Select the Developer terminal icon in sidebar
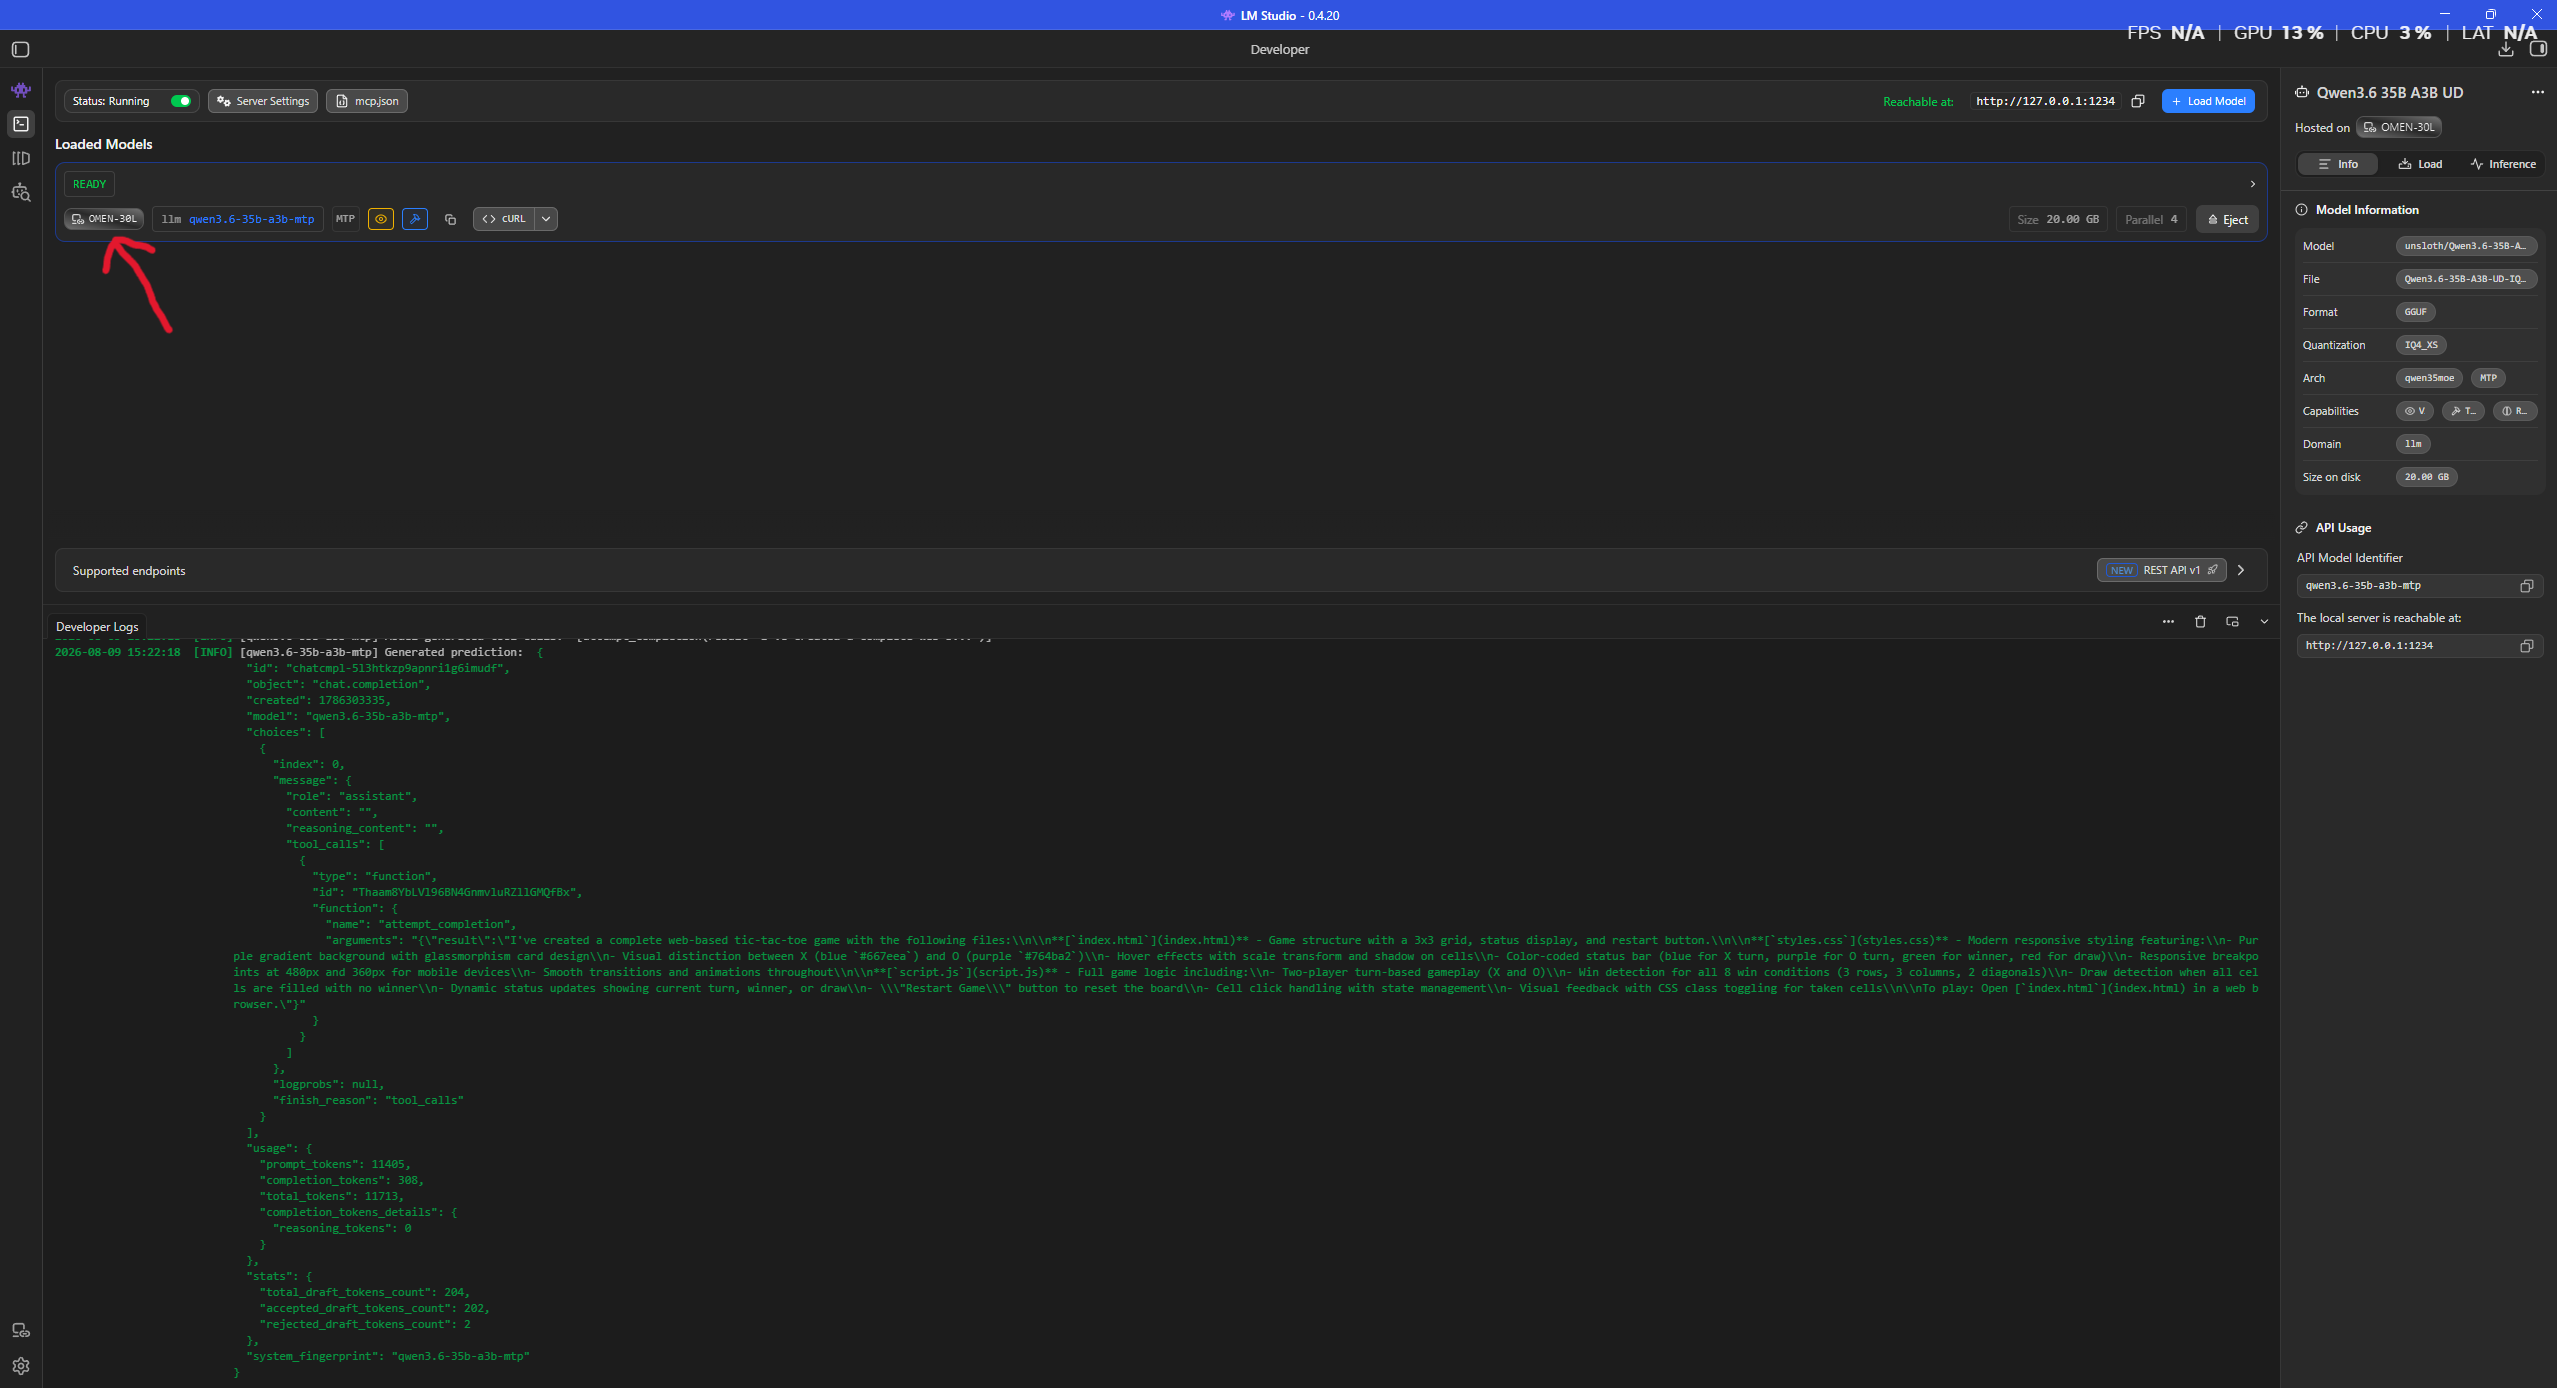 coord(21,124)
